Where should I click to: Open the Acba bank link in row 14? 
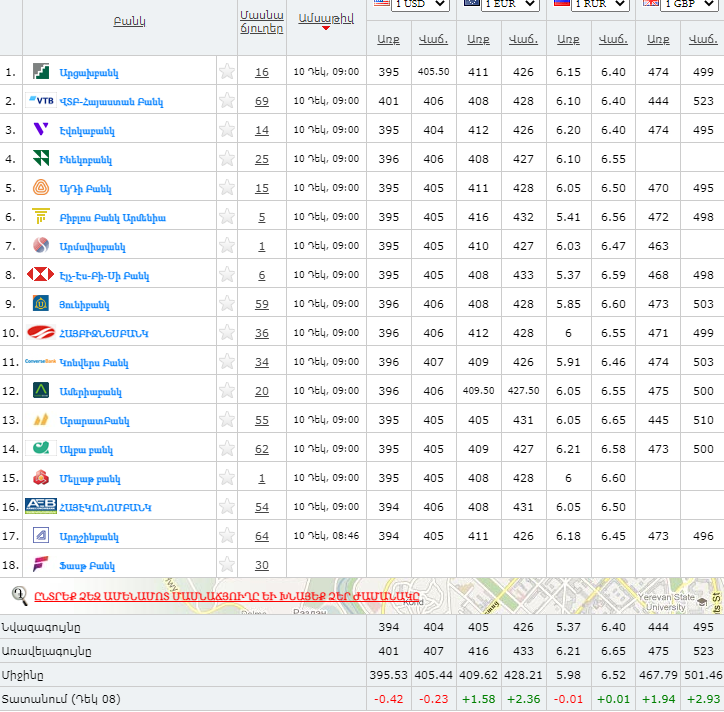click(86, 450)
